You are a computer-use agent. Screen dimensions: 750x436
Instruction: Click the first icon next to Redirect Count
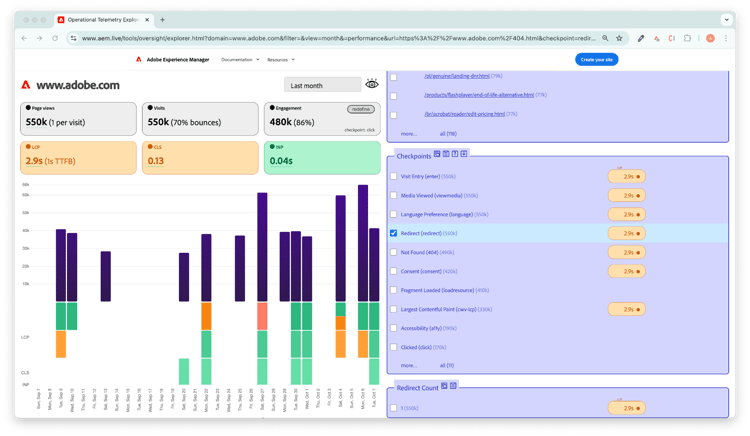[444, 386]
